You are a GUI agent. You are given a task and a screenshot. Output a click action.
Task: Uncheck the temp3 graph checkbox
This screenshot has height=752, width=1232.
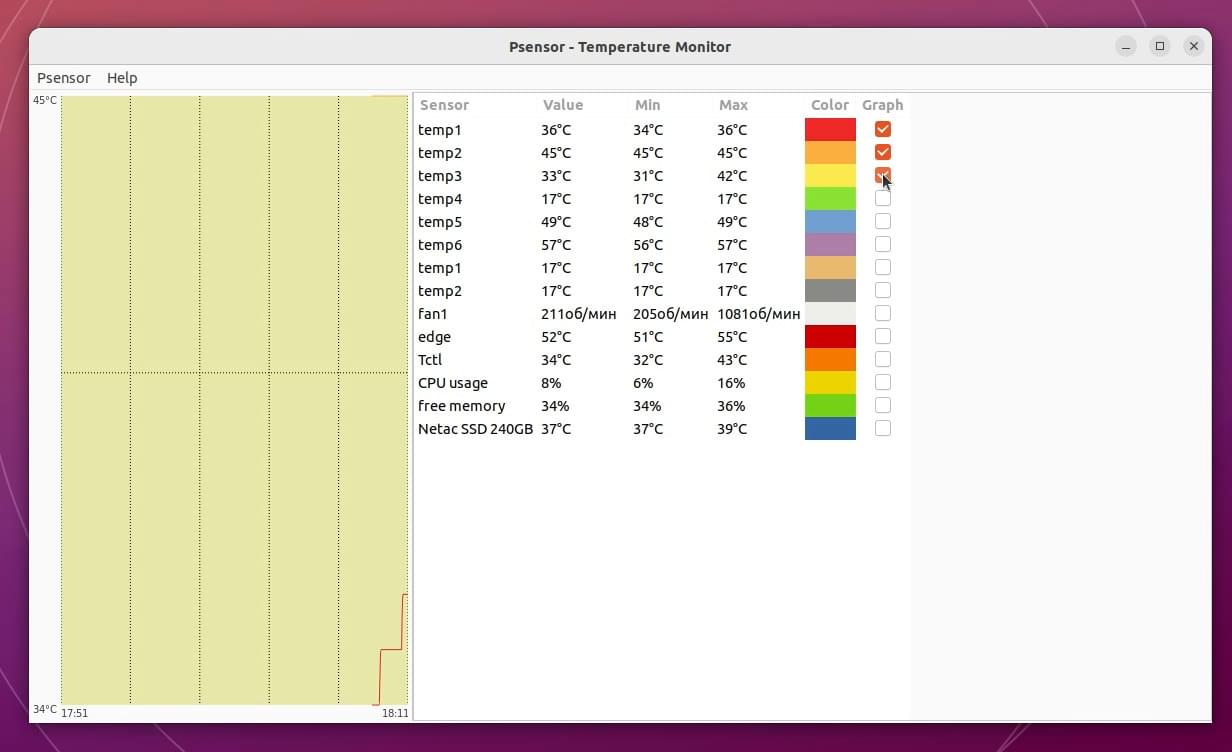coord(883,175)
